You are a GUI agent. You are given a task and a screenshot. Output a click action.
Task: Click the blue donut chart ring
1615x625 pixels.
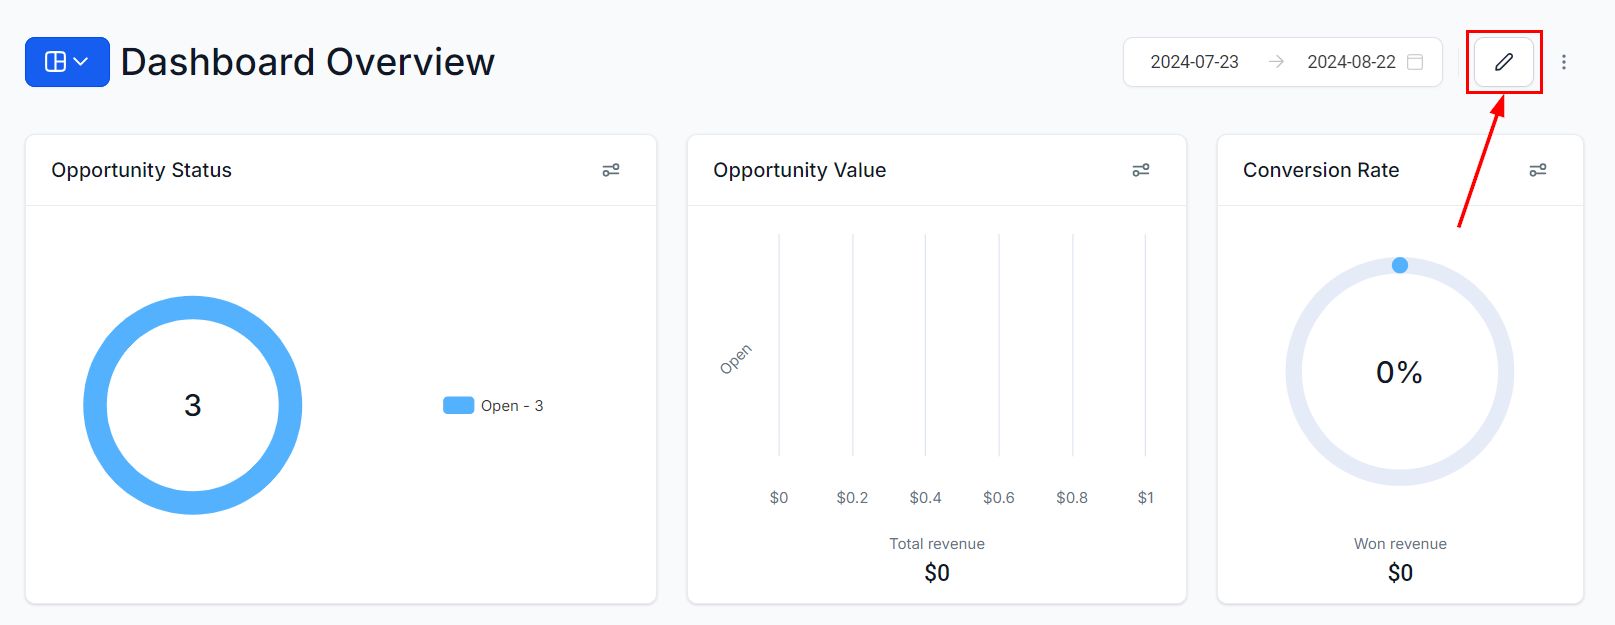(x=95, y=405)
